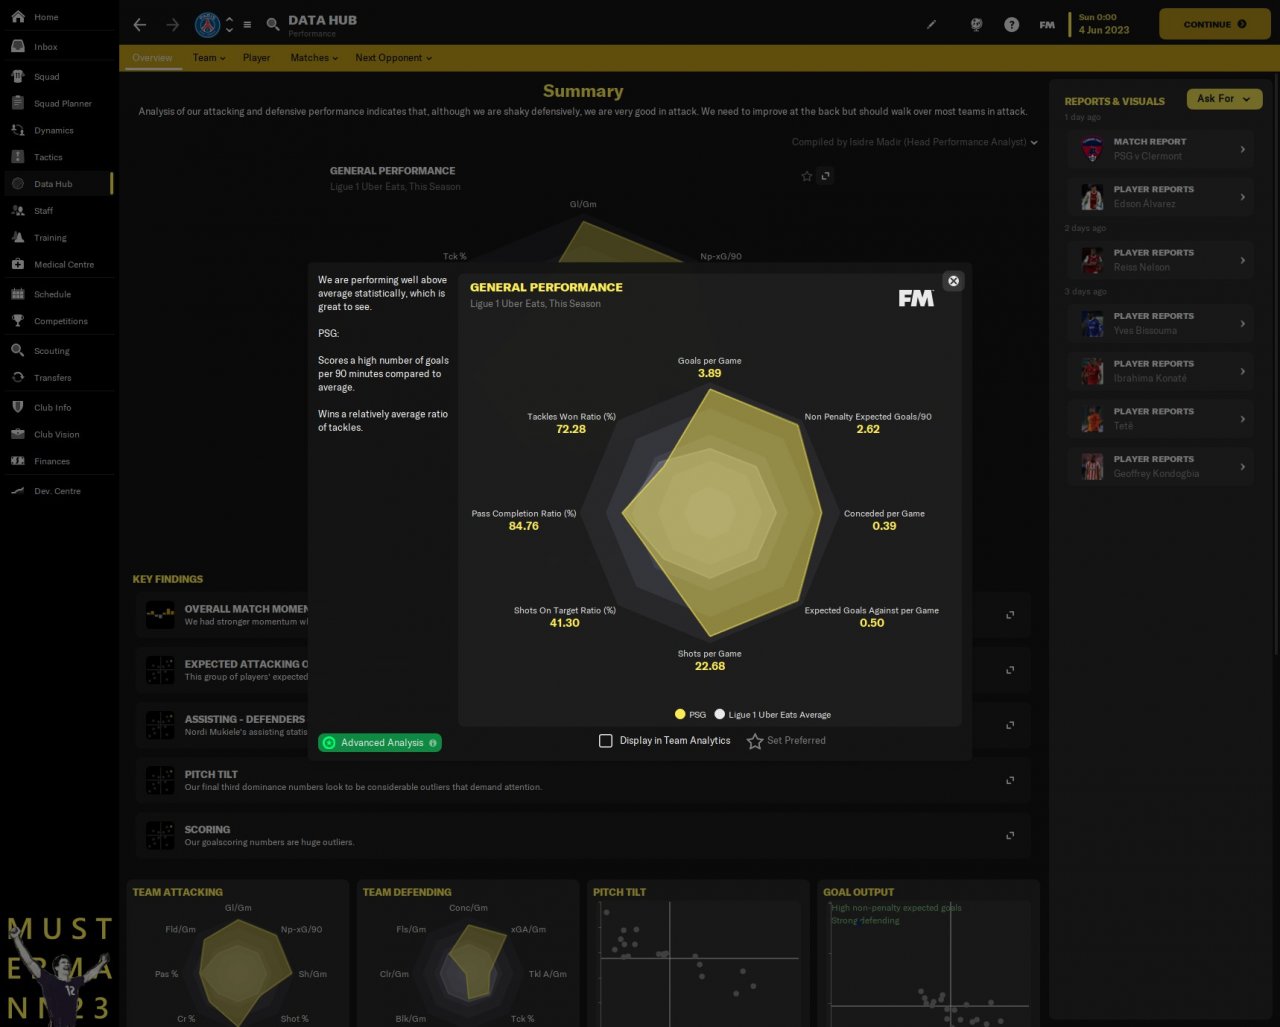Open Club Vision in the sidebar
Viewport: 1280px width, 1027px height.
click(57, 435)
